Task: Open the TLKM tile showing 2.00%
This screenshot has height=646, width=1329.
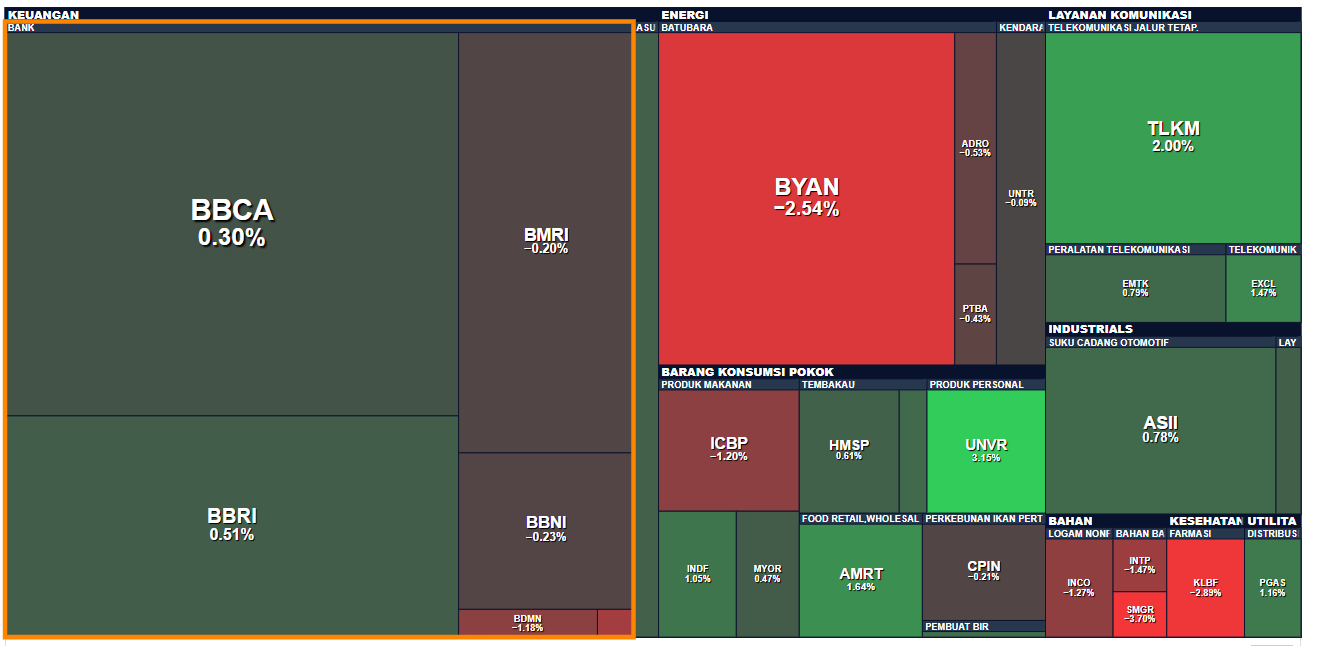Action: click(1172, 136)
